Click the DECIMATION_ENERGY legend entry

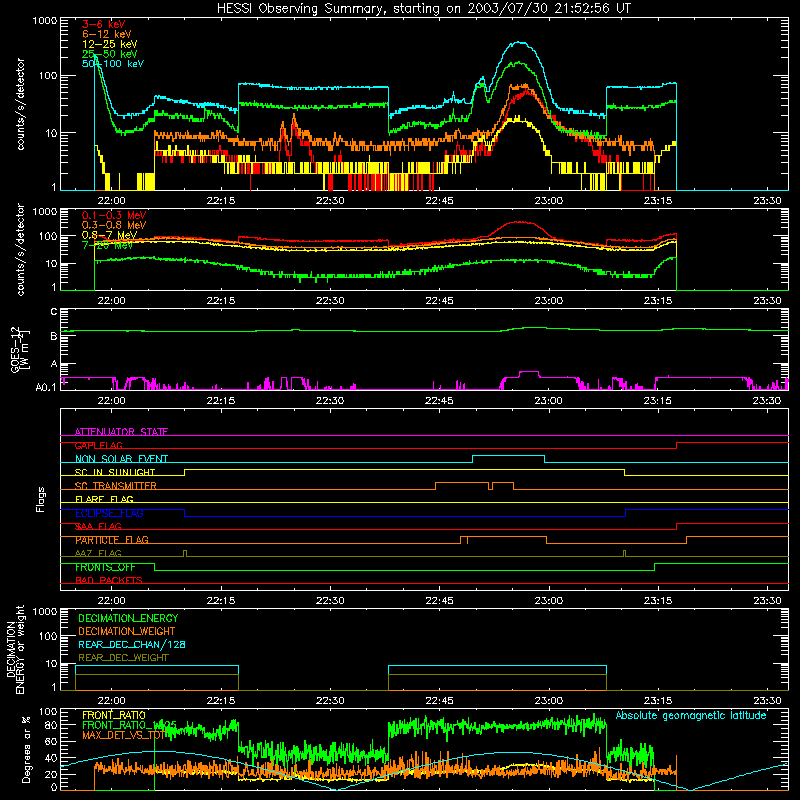pos(128,618)
